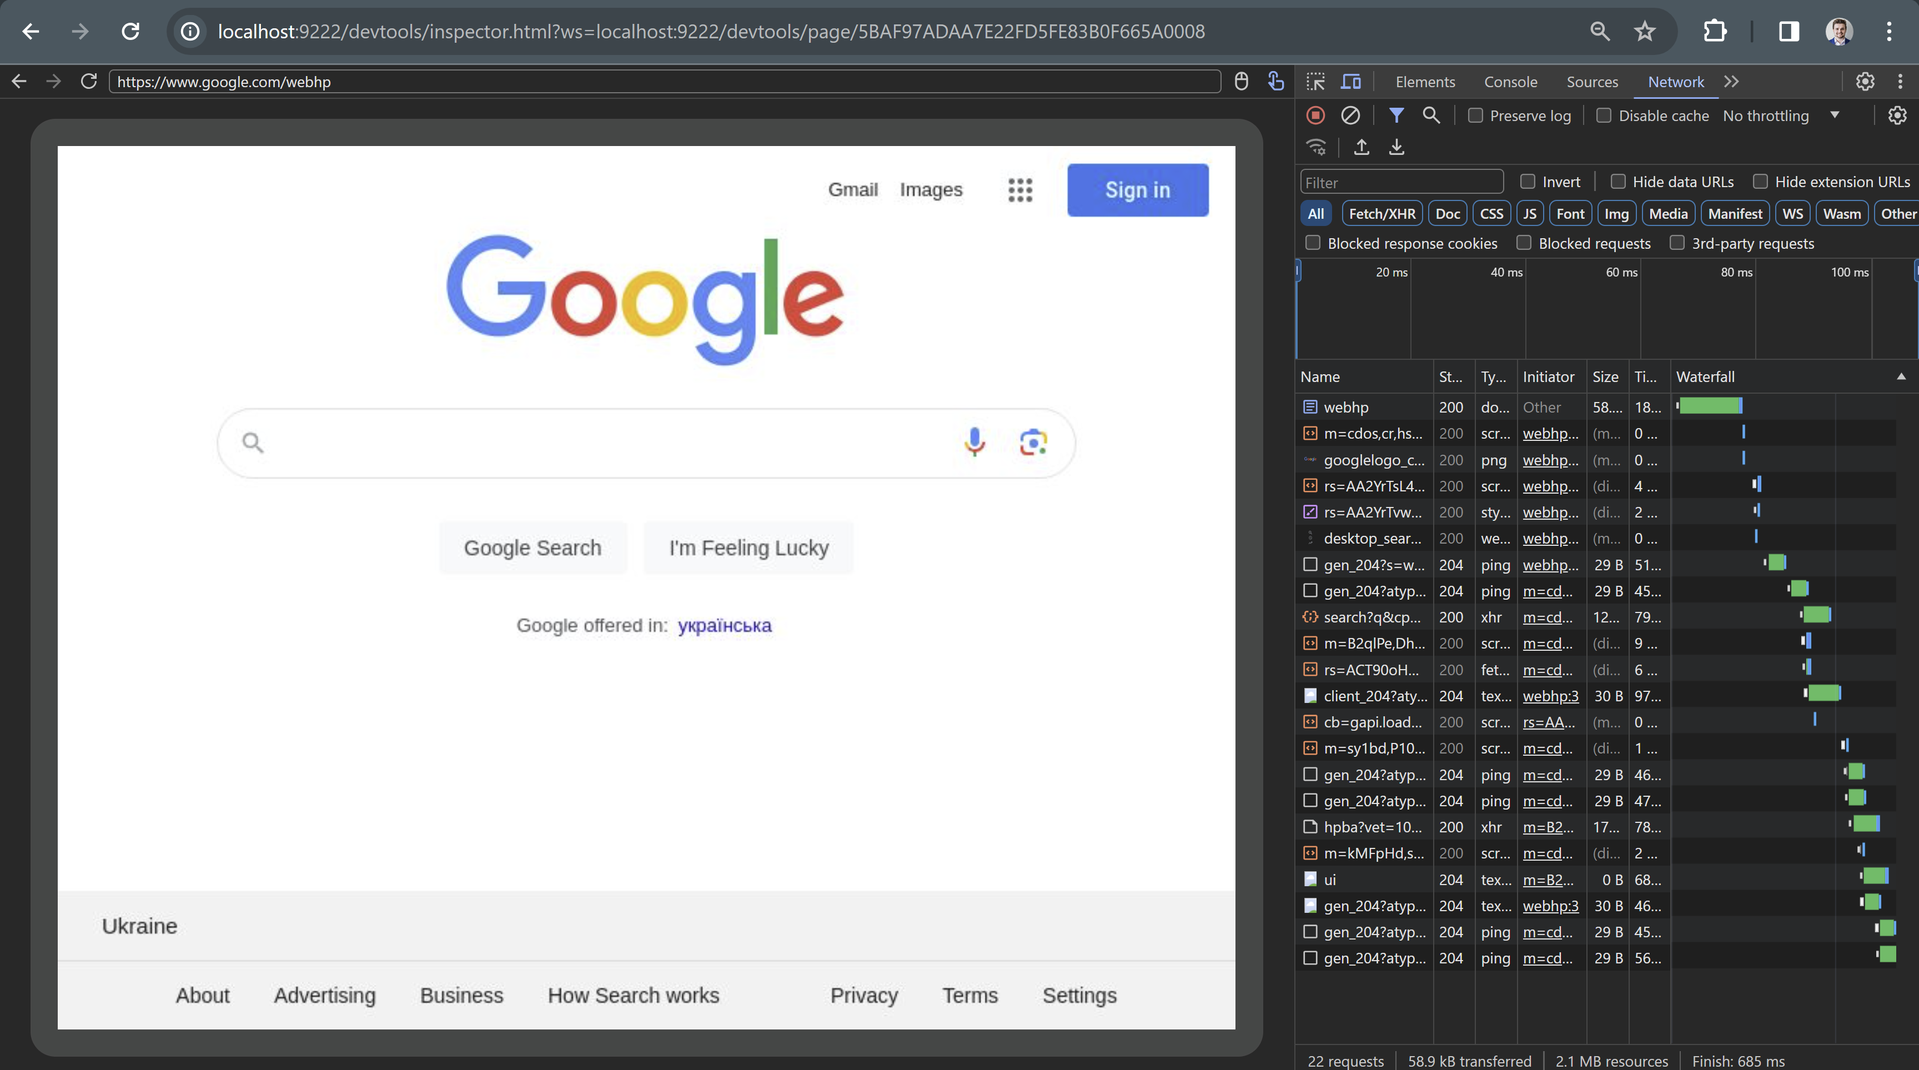Viewport: 1919px width, 1070px height.
Task: Select the webhp request row
Action: (1595, 407)
